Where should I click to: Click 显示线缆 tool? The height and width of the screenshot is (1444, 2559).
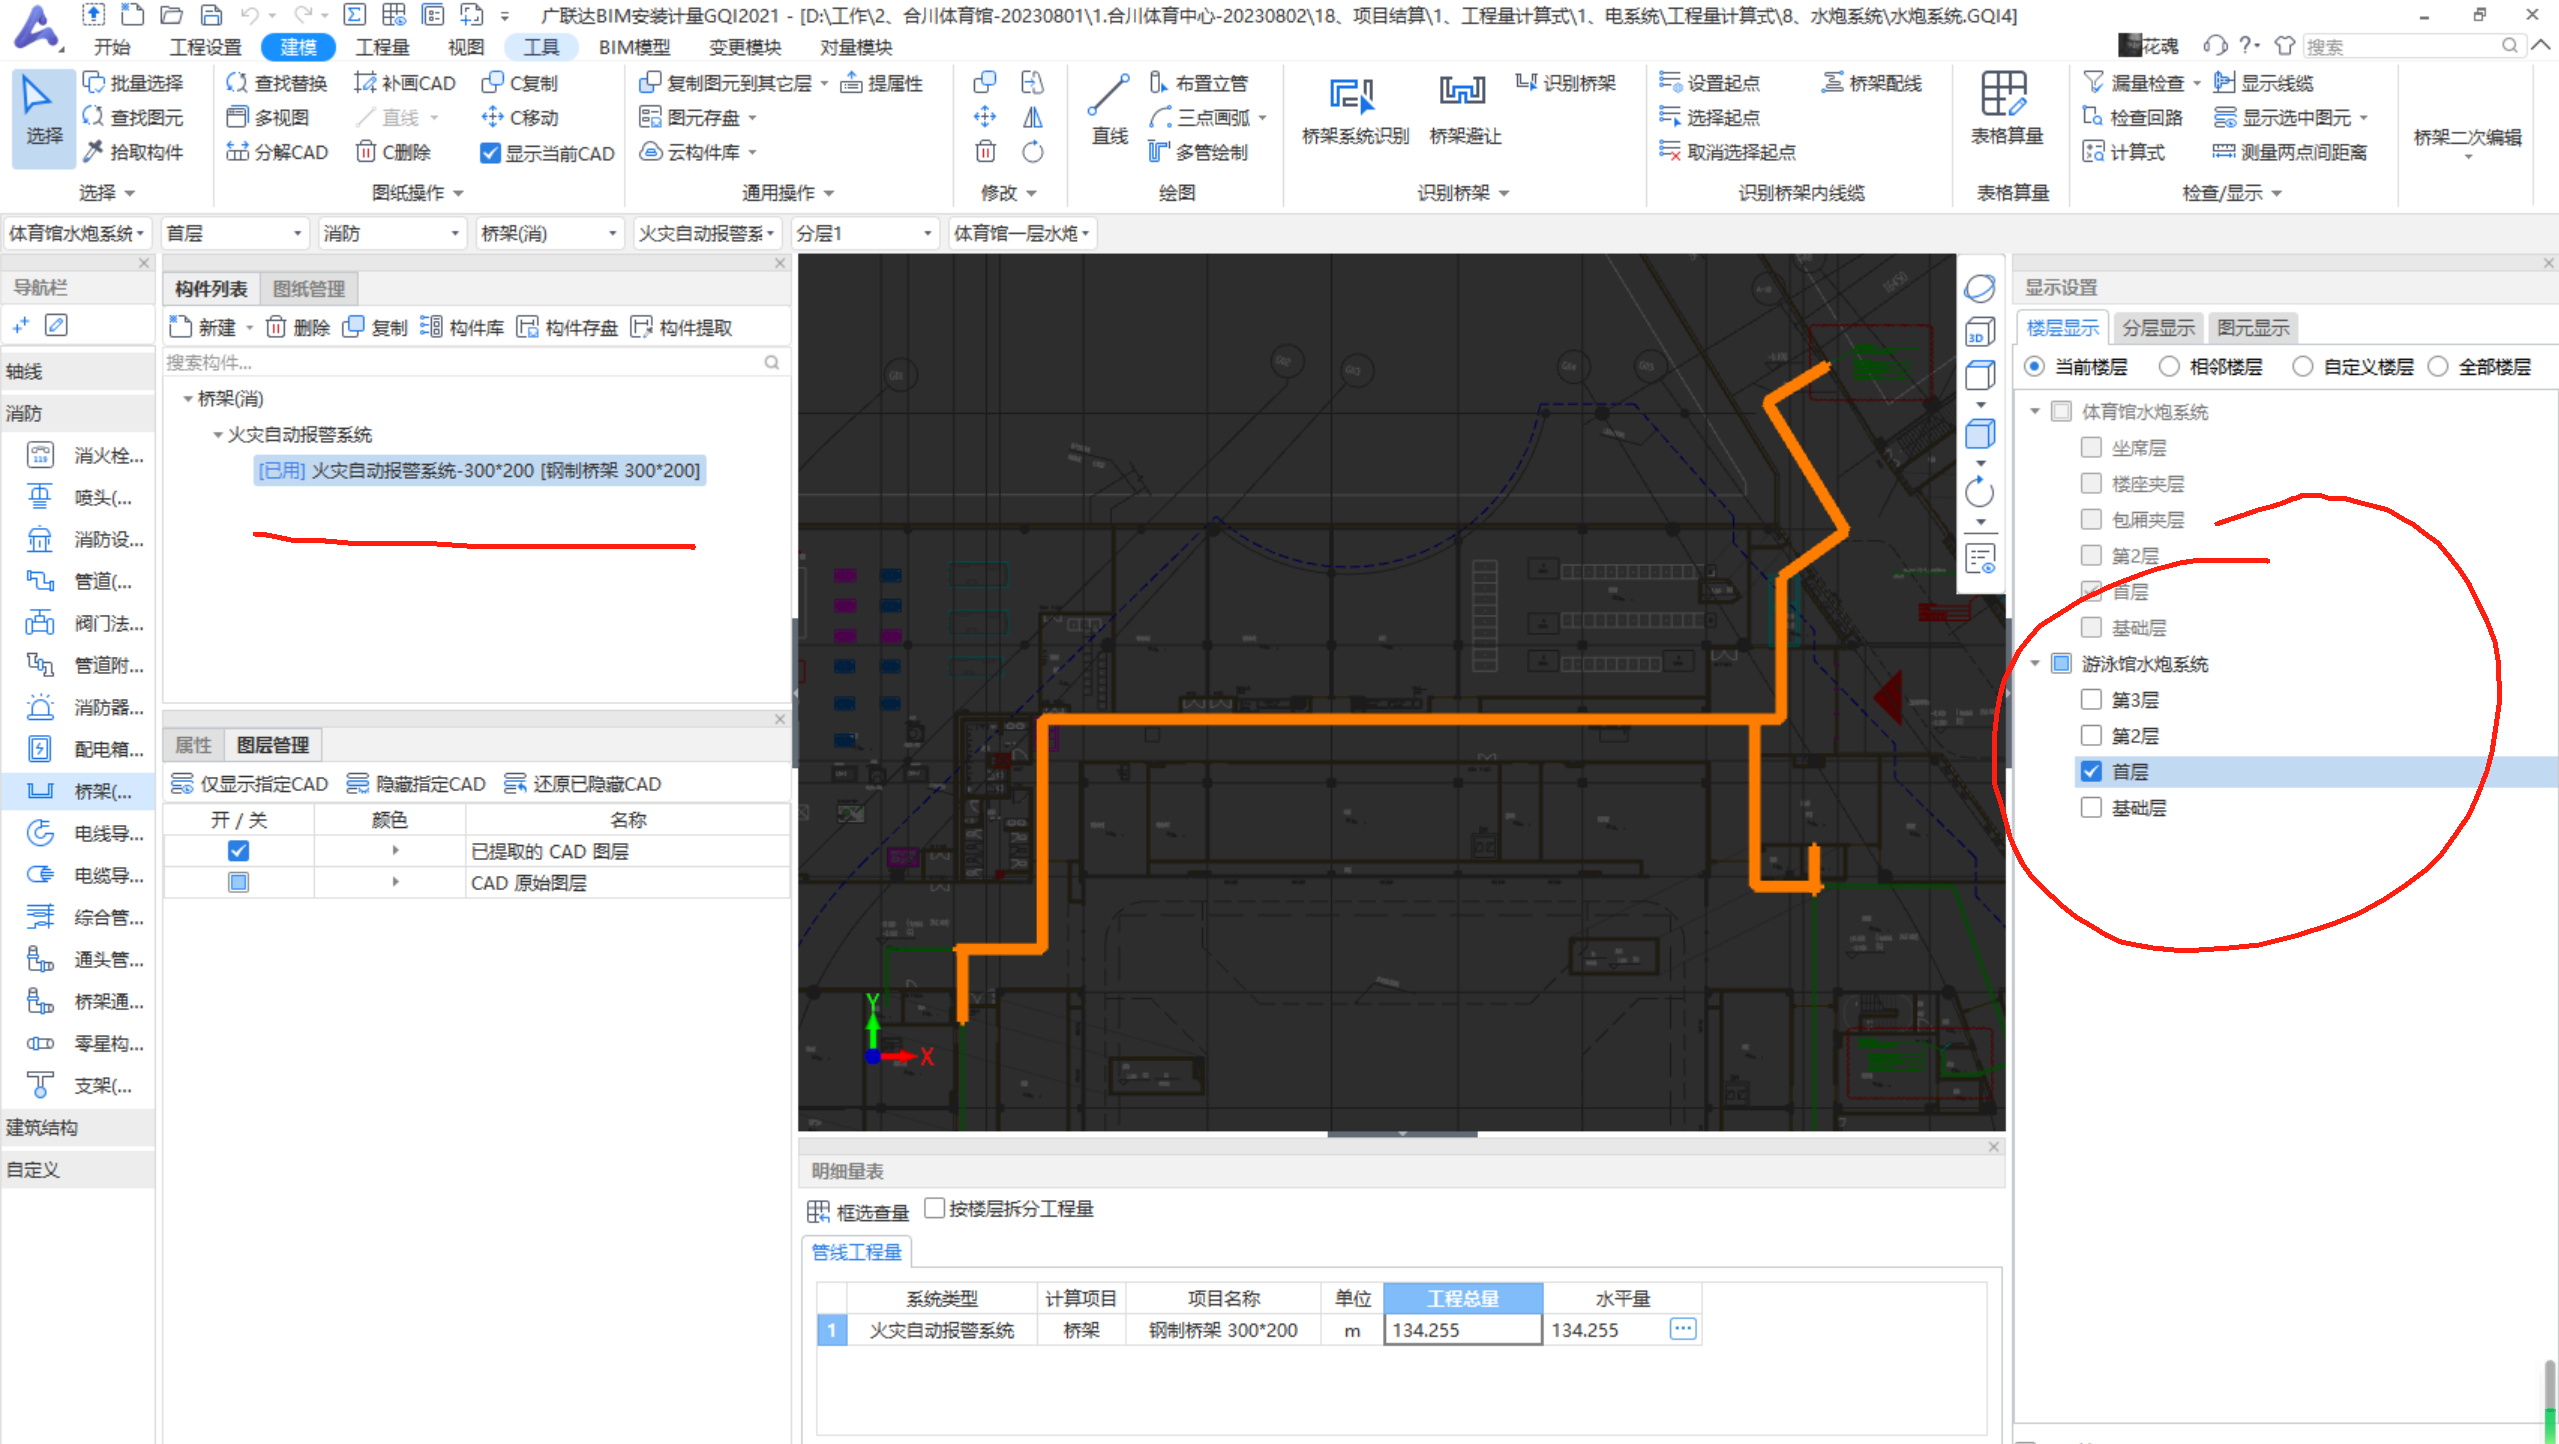tap(2263, 83)
